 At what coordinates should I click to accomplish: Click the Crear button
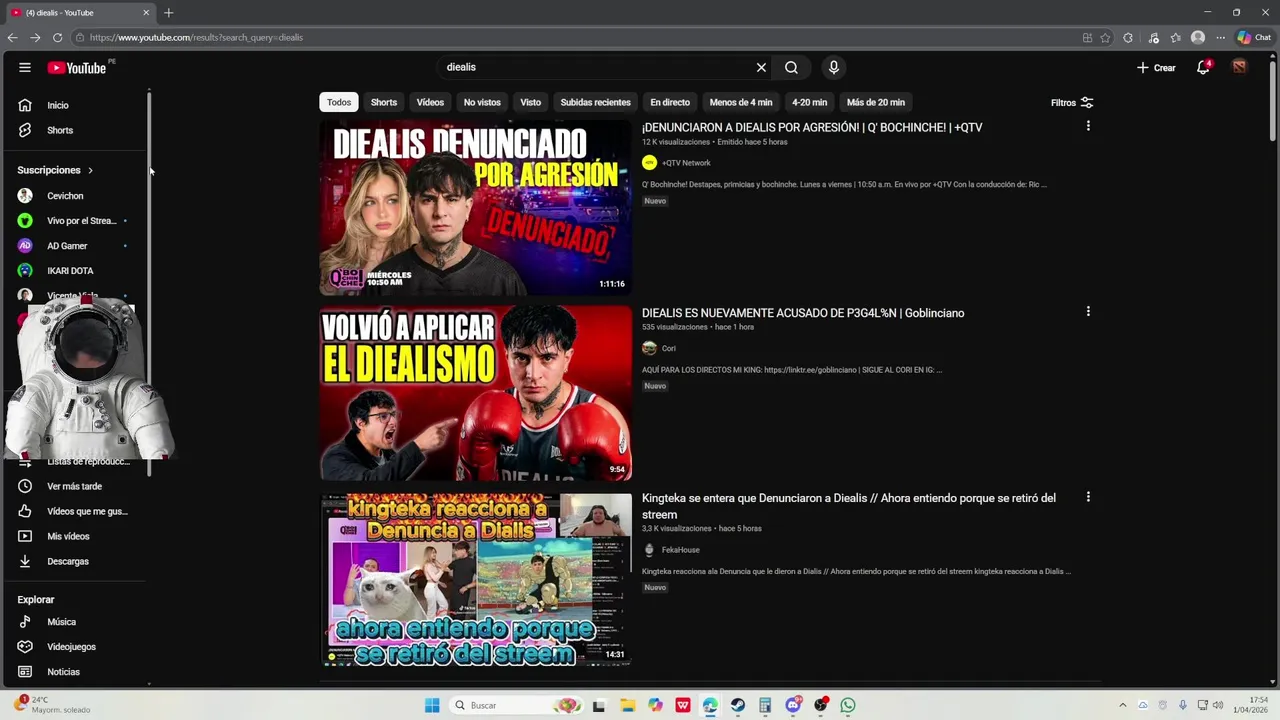tap(1156, 67)
